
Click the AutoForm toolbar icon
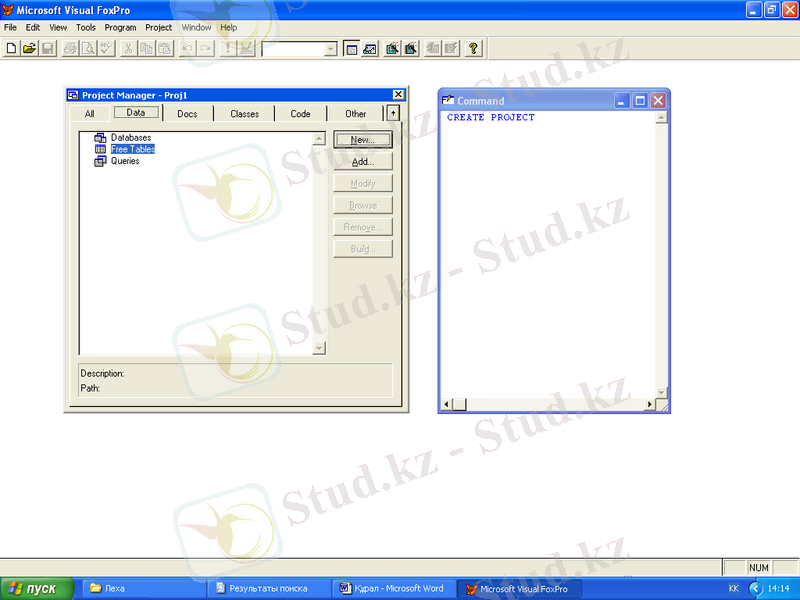click(x=433, y=48)
